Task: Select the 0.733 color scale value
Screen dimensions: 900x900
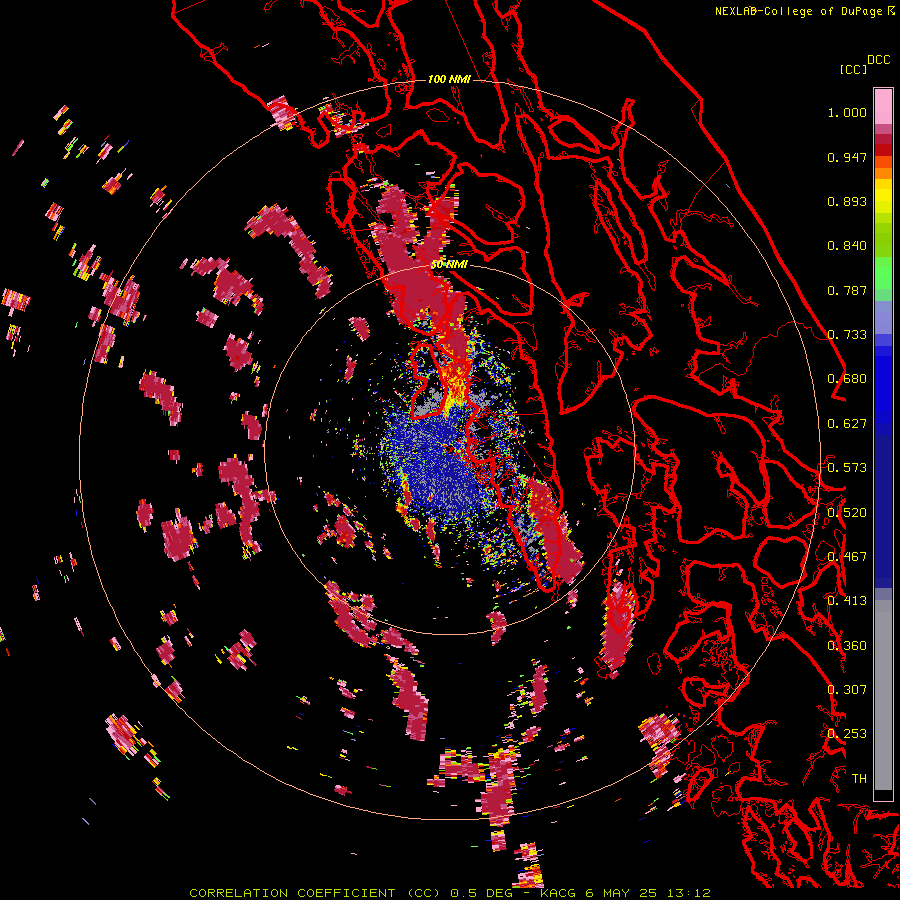Action: pyautogui.click(x=847, y=335)
